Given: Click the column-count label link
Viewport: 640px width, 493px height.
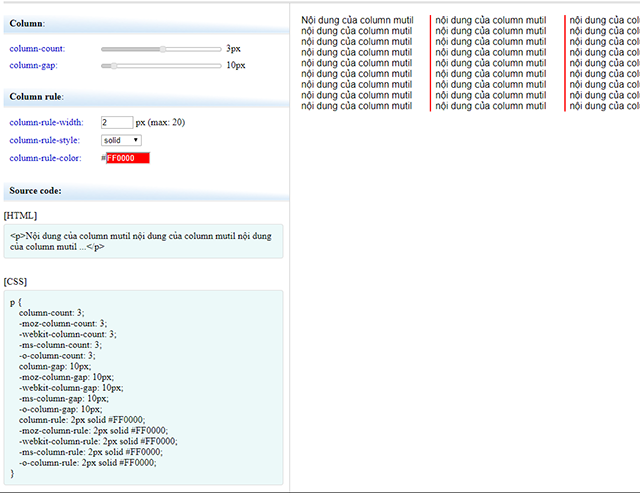Looking at the screenshot, I should click(37, 49).
